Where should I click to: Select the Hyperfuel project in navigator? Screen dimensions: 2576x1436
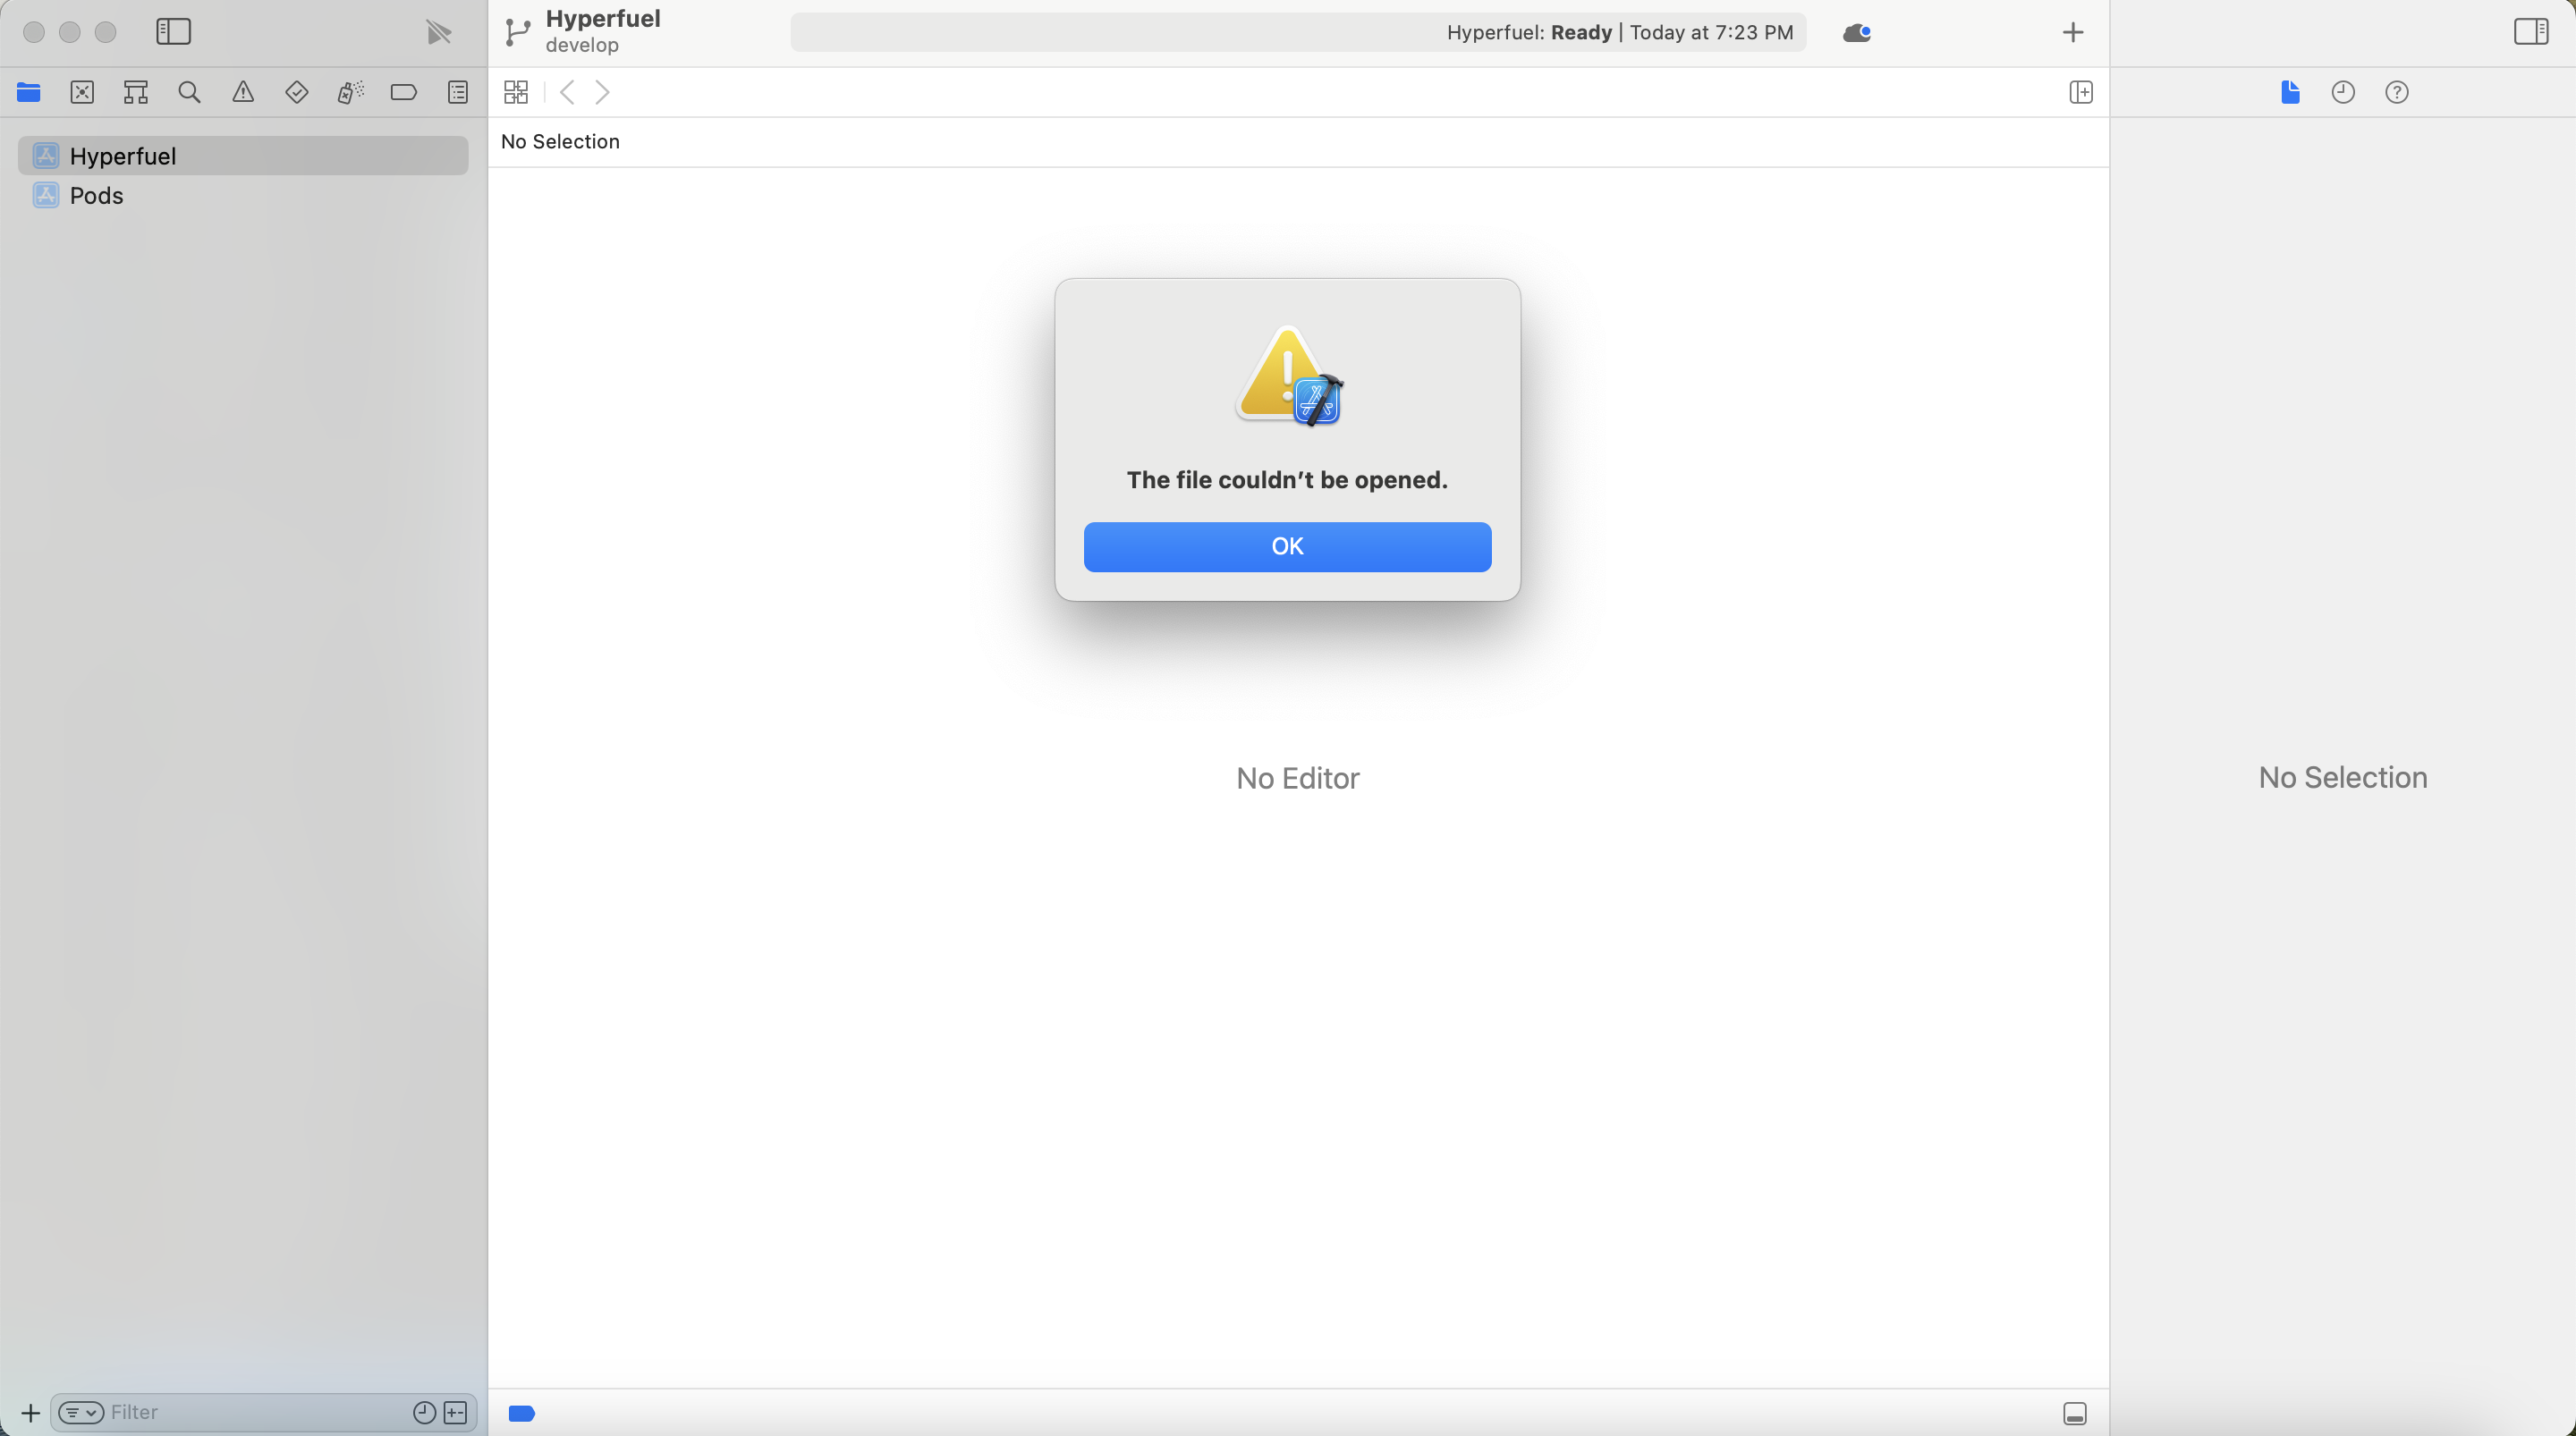(243, 156)
